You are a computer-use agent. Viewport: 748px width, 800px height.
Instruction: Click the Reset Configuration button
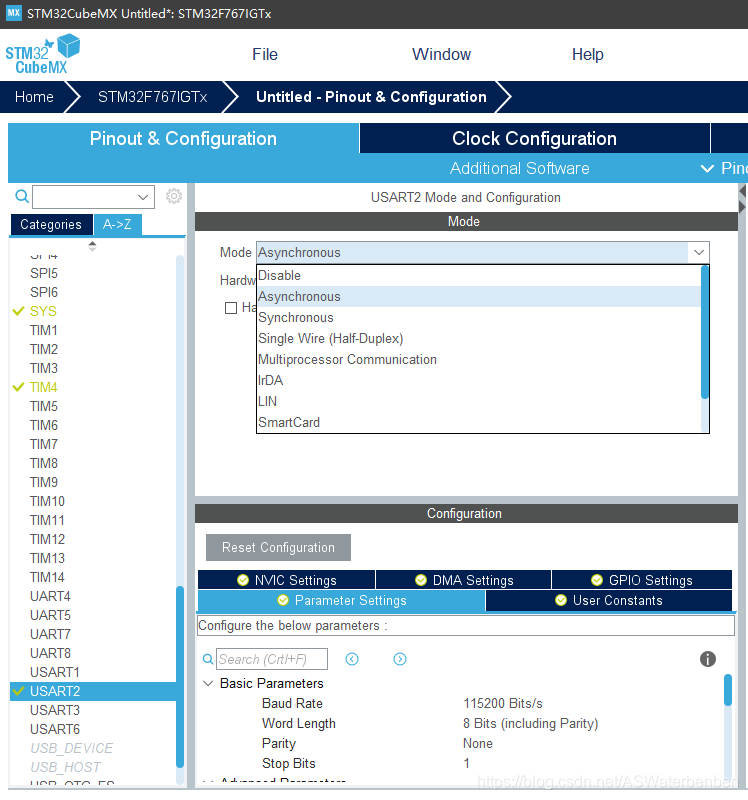278,547
